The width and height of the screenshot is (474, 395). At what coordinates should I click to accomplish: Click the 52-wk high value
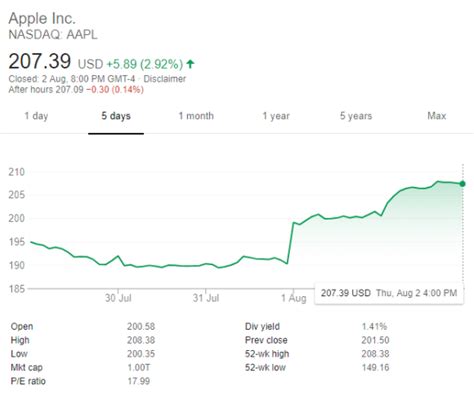click(375, 354)
